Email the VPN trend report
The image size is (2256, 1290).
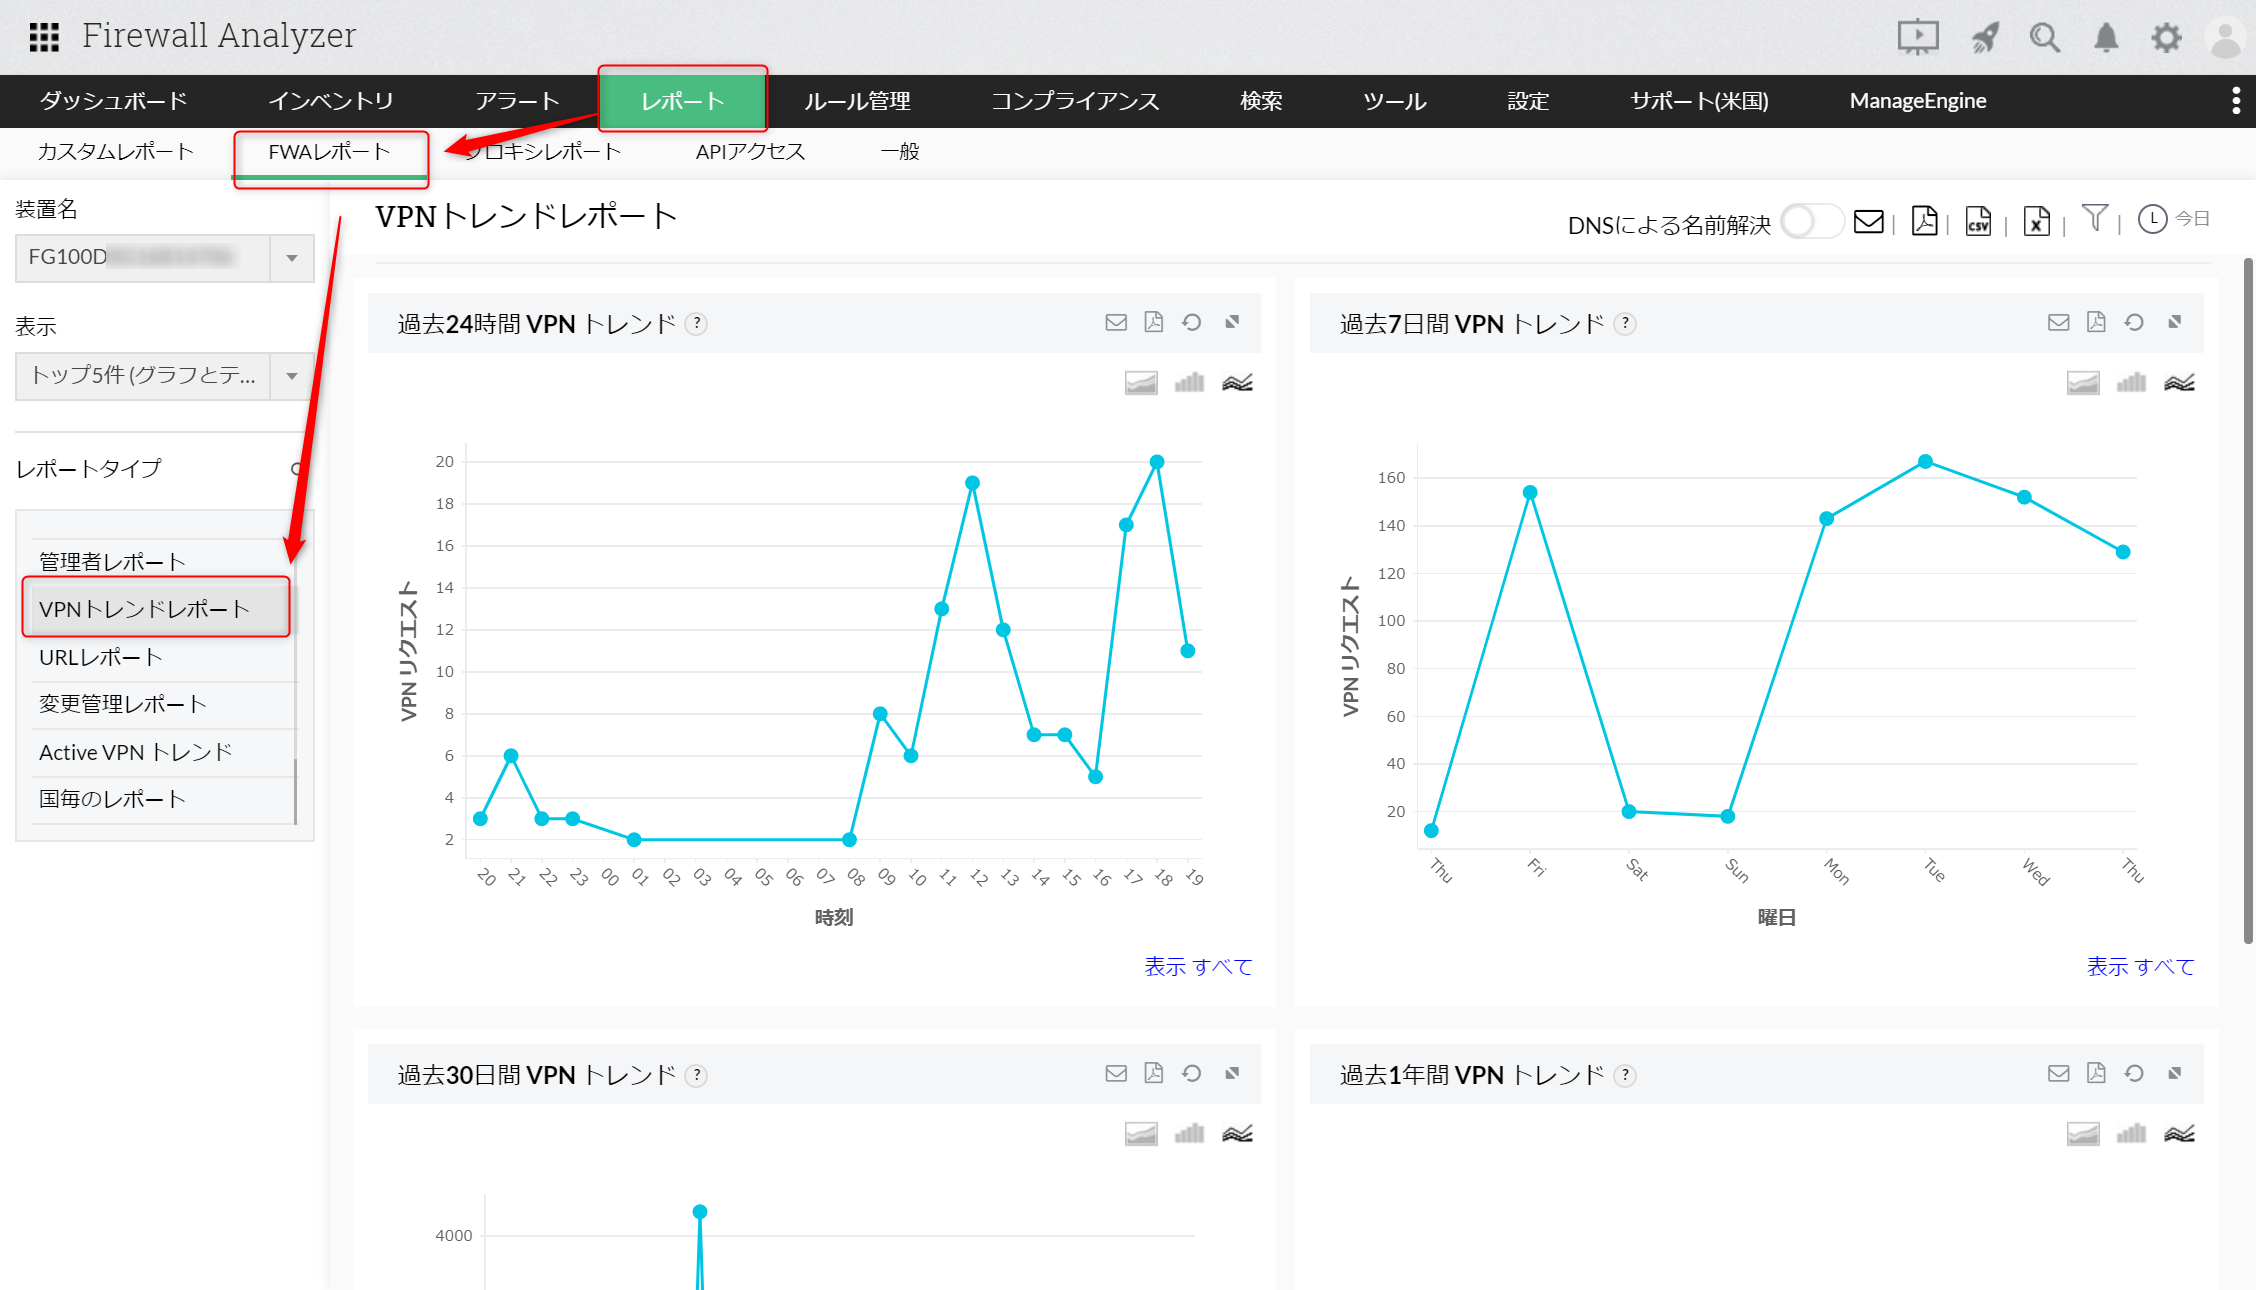pyautogui.click(x=1868, y=221)
